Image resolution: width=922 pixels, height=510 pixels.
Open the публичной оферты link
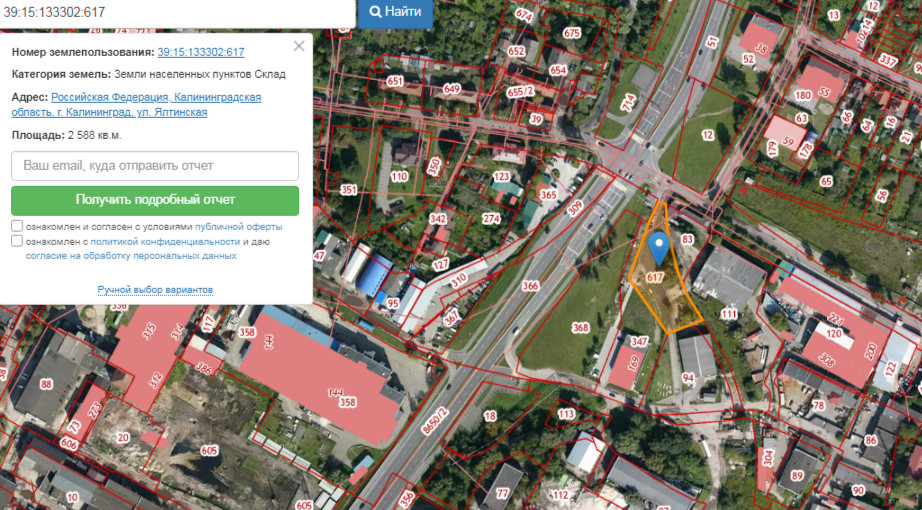238,227
